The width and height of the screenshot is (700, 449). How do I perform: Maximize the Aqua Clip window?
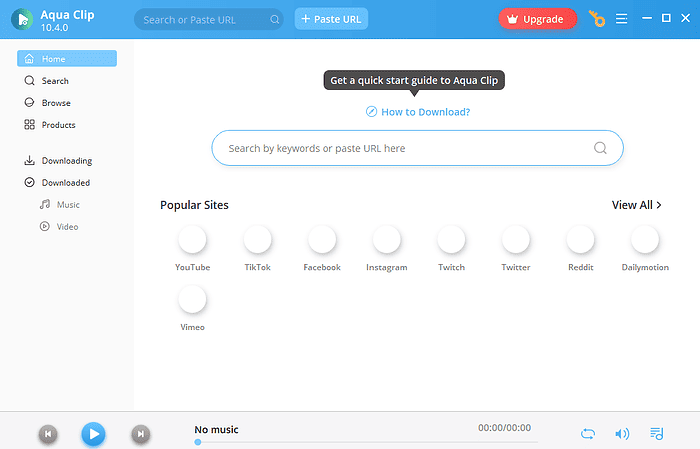(x=666, y=18)
